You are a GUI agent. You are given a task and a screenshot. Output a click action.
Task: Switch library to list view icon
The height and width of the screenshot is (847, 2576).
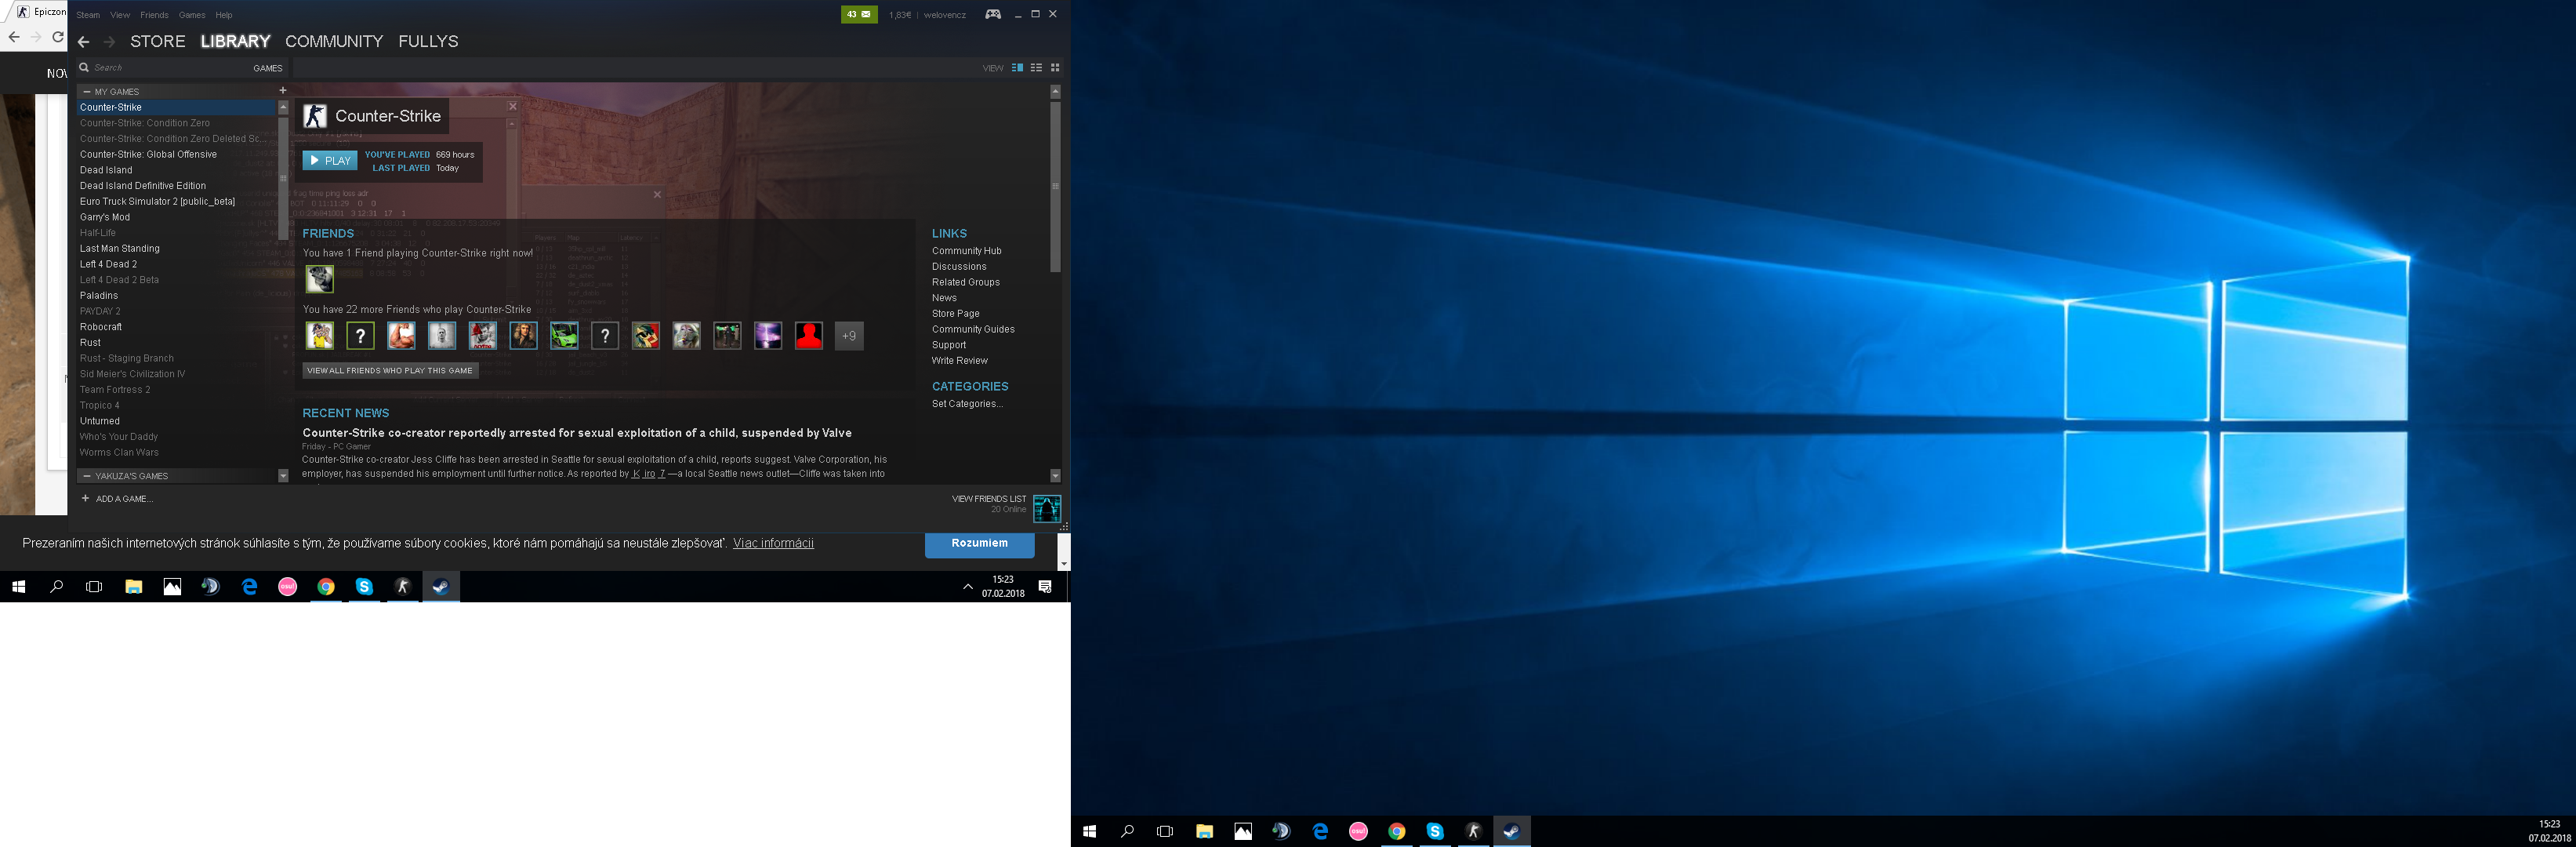[1036, 68]
